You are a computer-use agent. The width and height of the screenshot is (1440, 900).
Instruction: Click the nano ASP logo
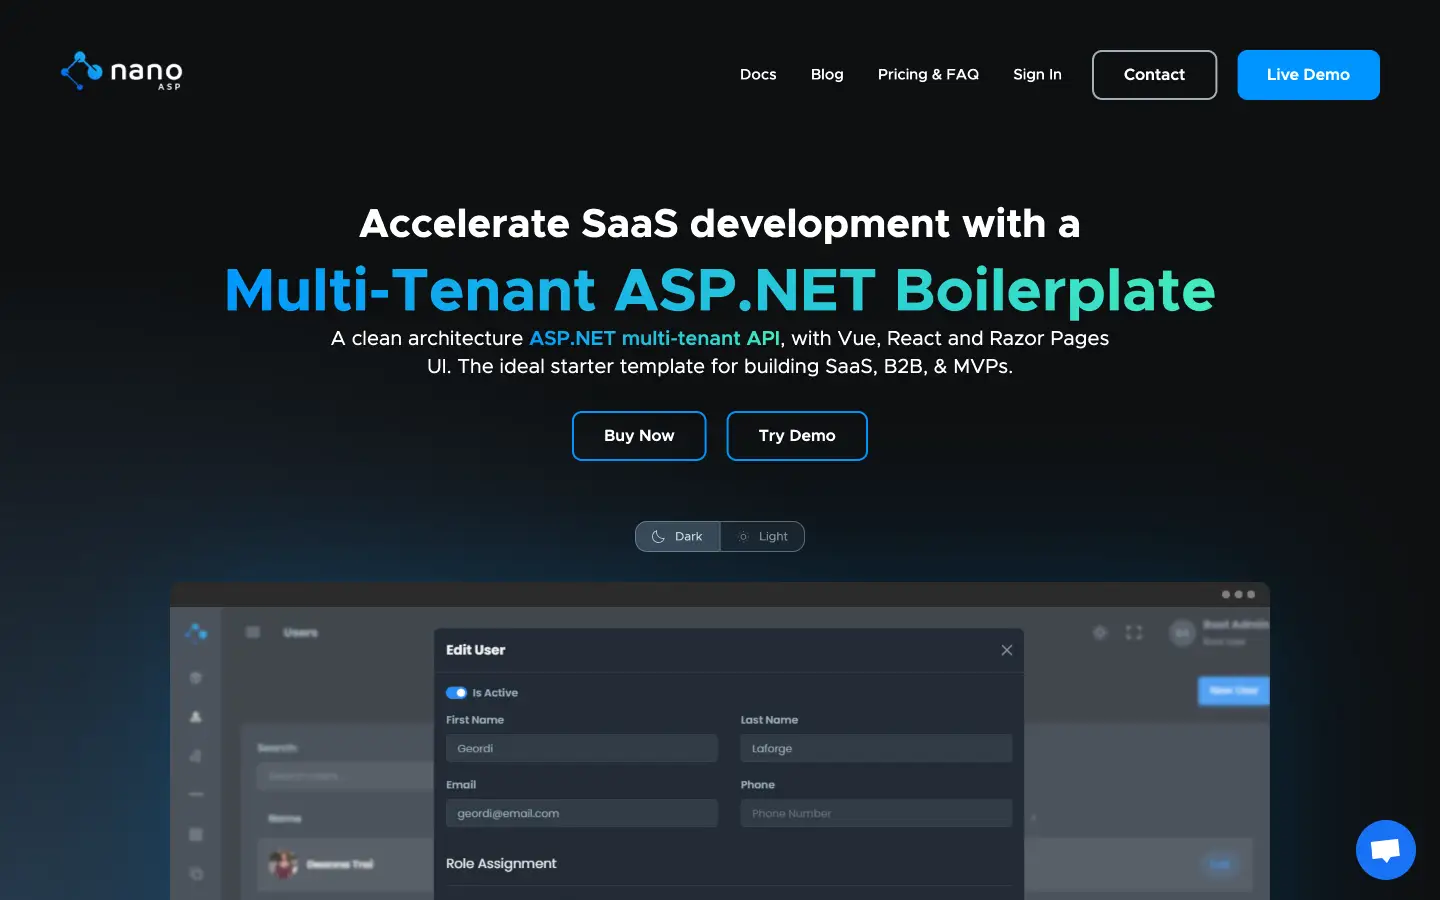pyautogui.click(x=121, y=72)
